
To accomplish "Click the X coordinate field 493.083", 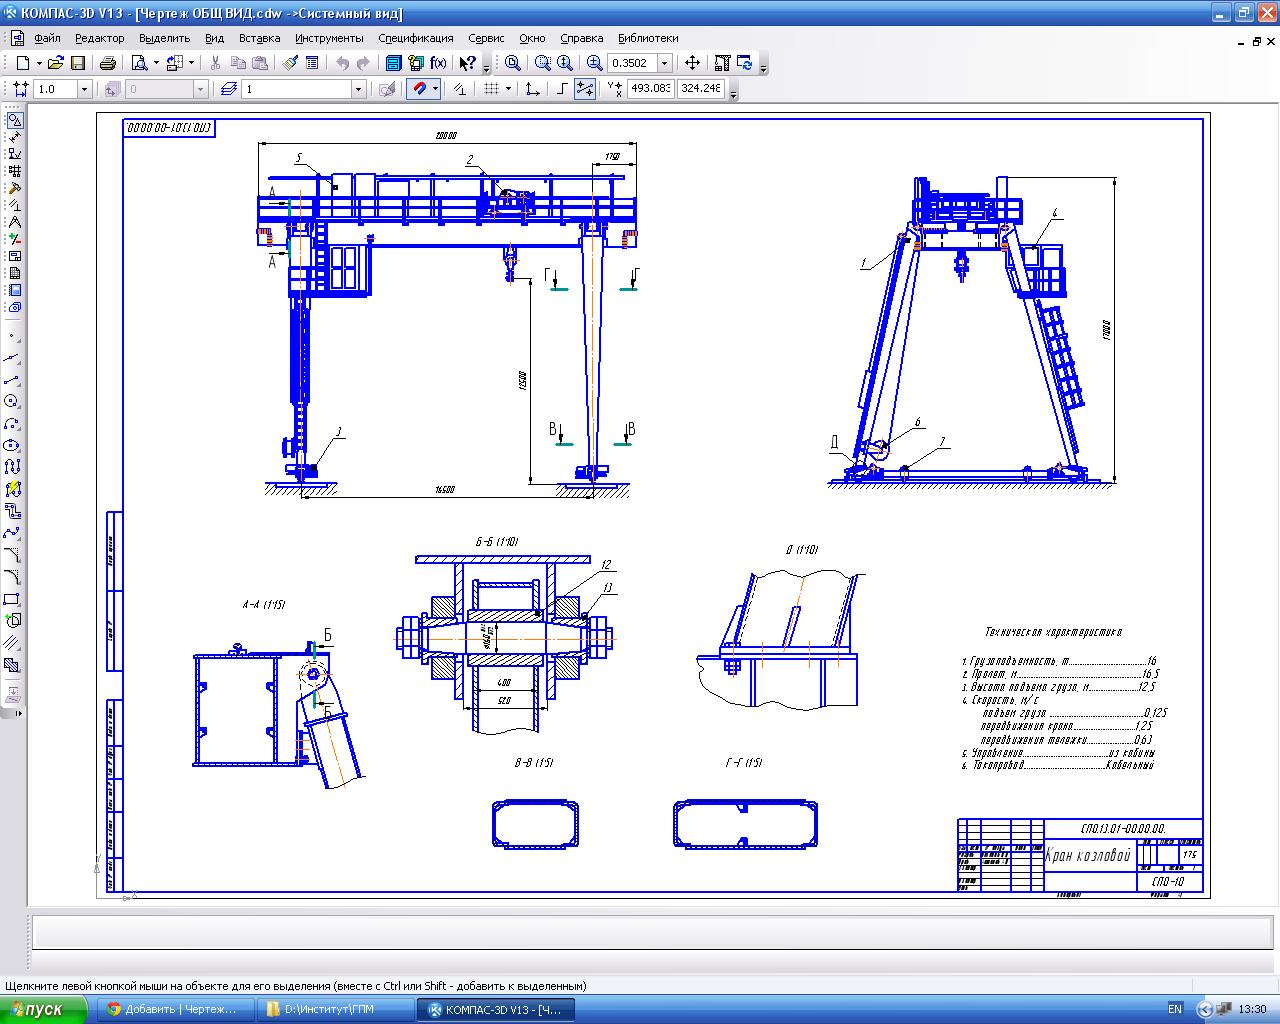I will coord(650,89).
